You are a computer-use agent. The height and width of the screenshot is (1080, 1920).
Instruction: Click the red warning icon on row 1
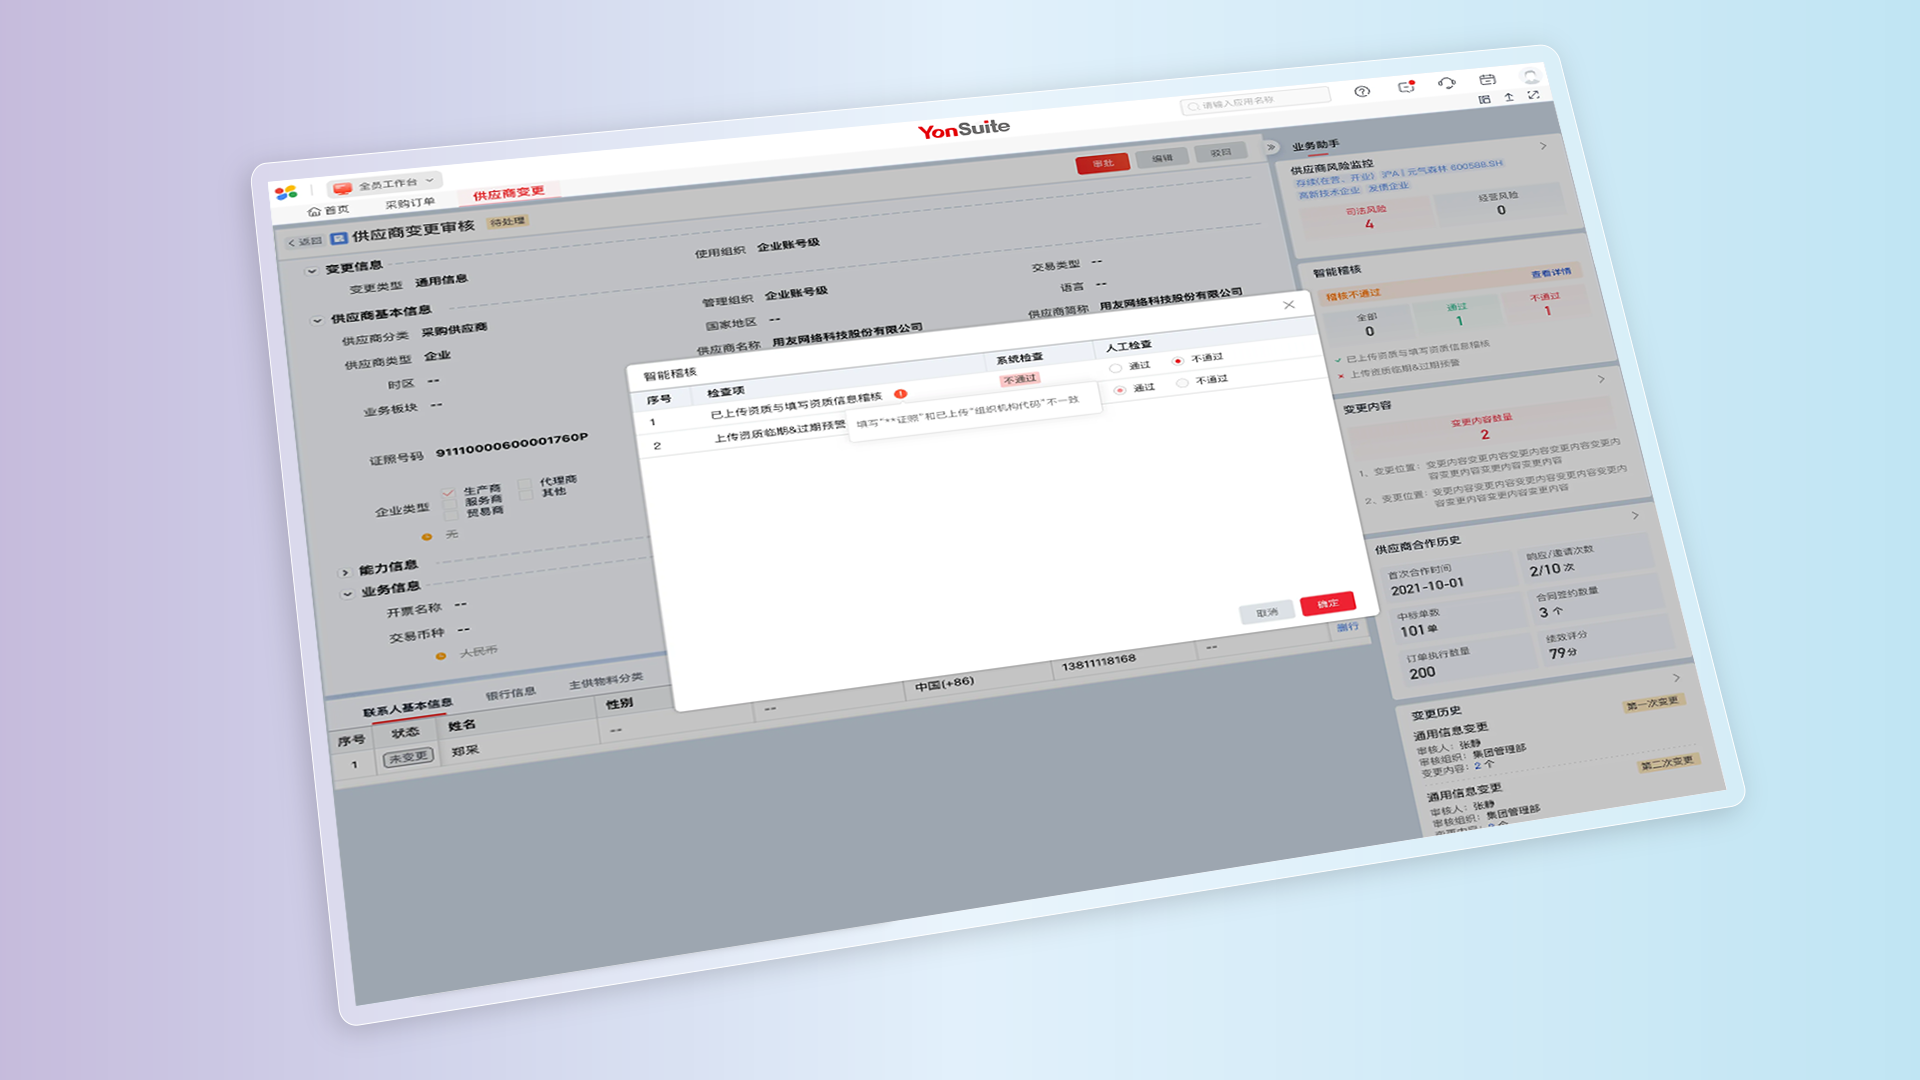900,394
